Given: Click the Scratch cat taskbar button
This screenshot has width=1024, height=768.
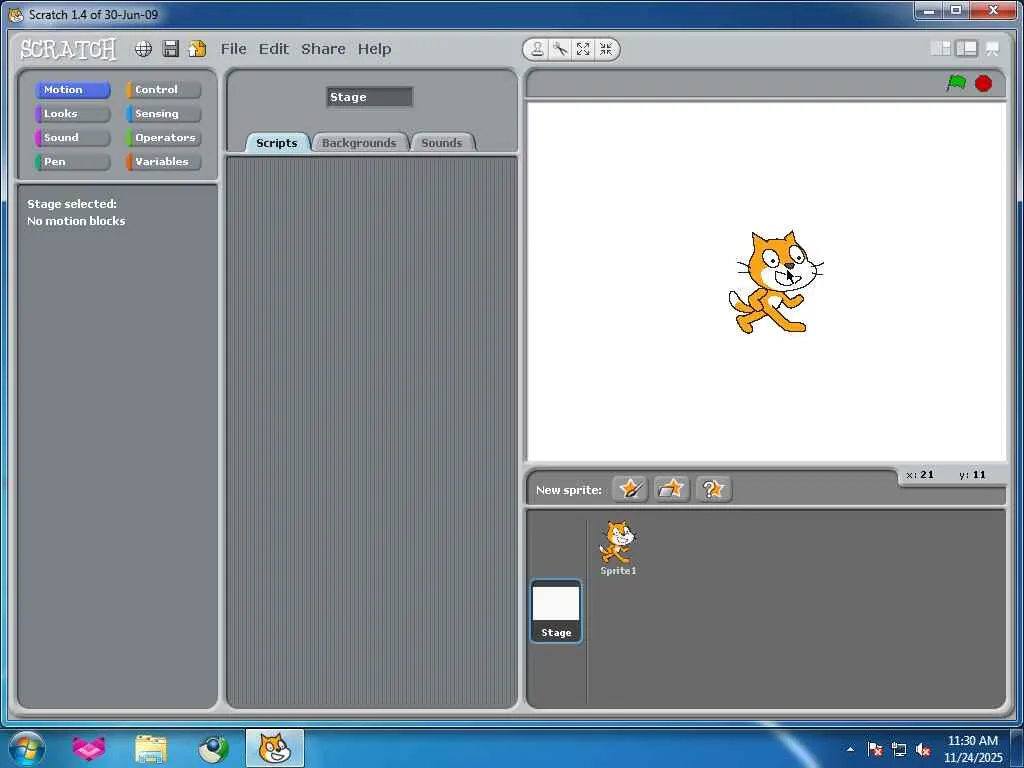Looking at the screenshot, I should click(275, 748).
